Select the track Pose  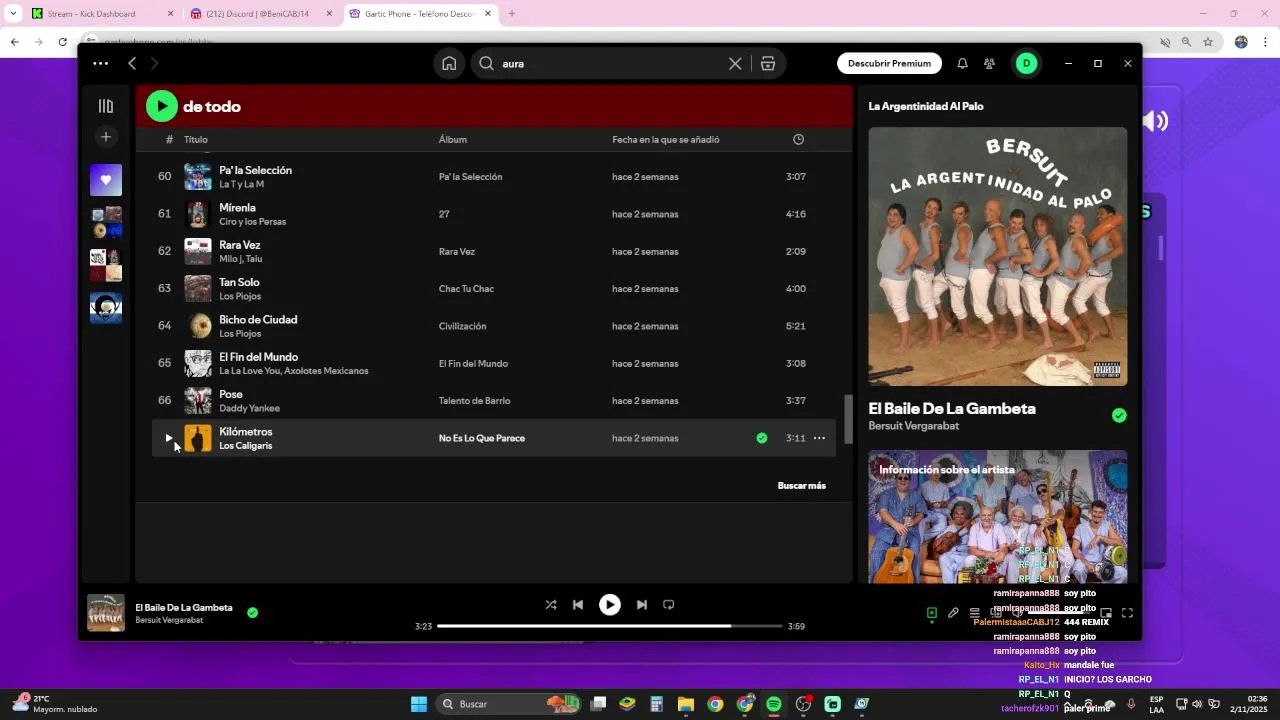pyautogui.click(x=231, y=394)
